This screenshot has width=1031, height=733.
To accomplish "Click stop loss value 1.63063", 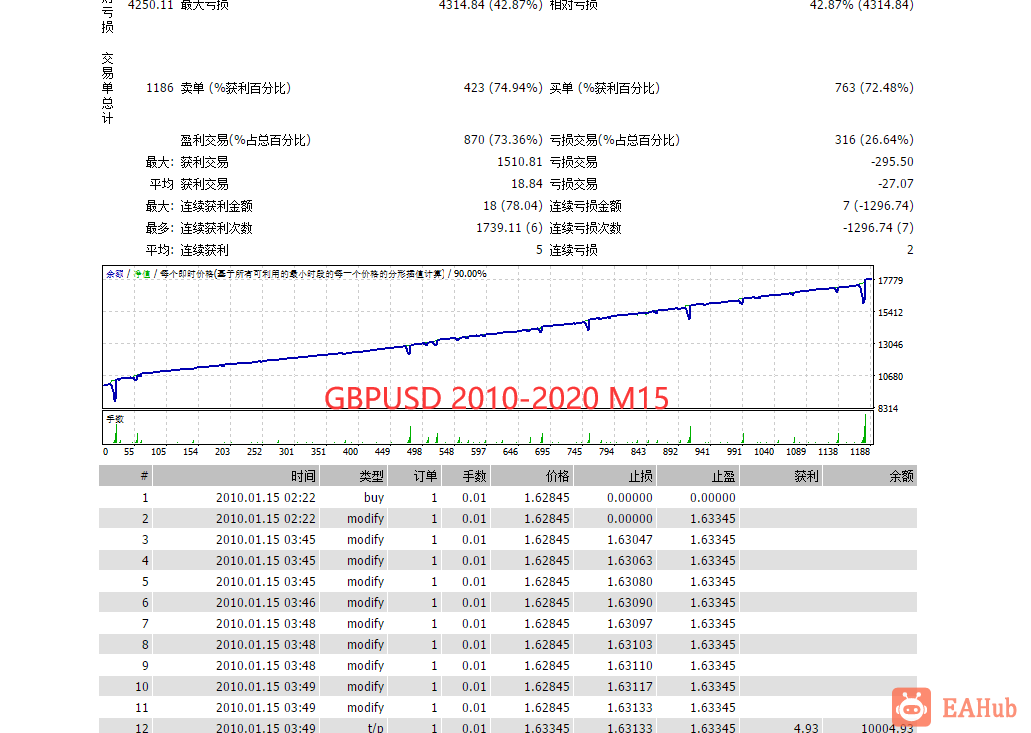I will [x=630, y=561].
